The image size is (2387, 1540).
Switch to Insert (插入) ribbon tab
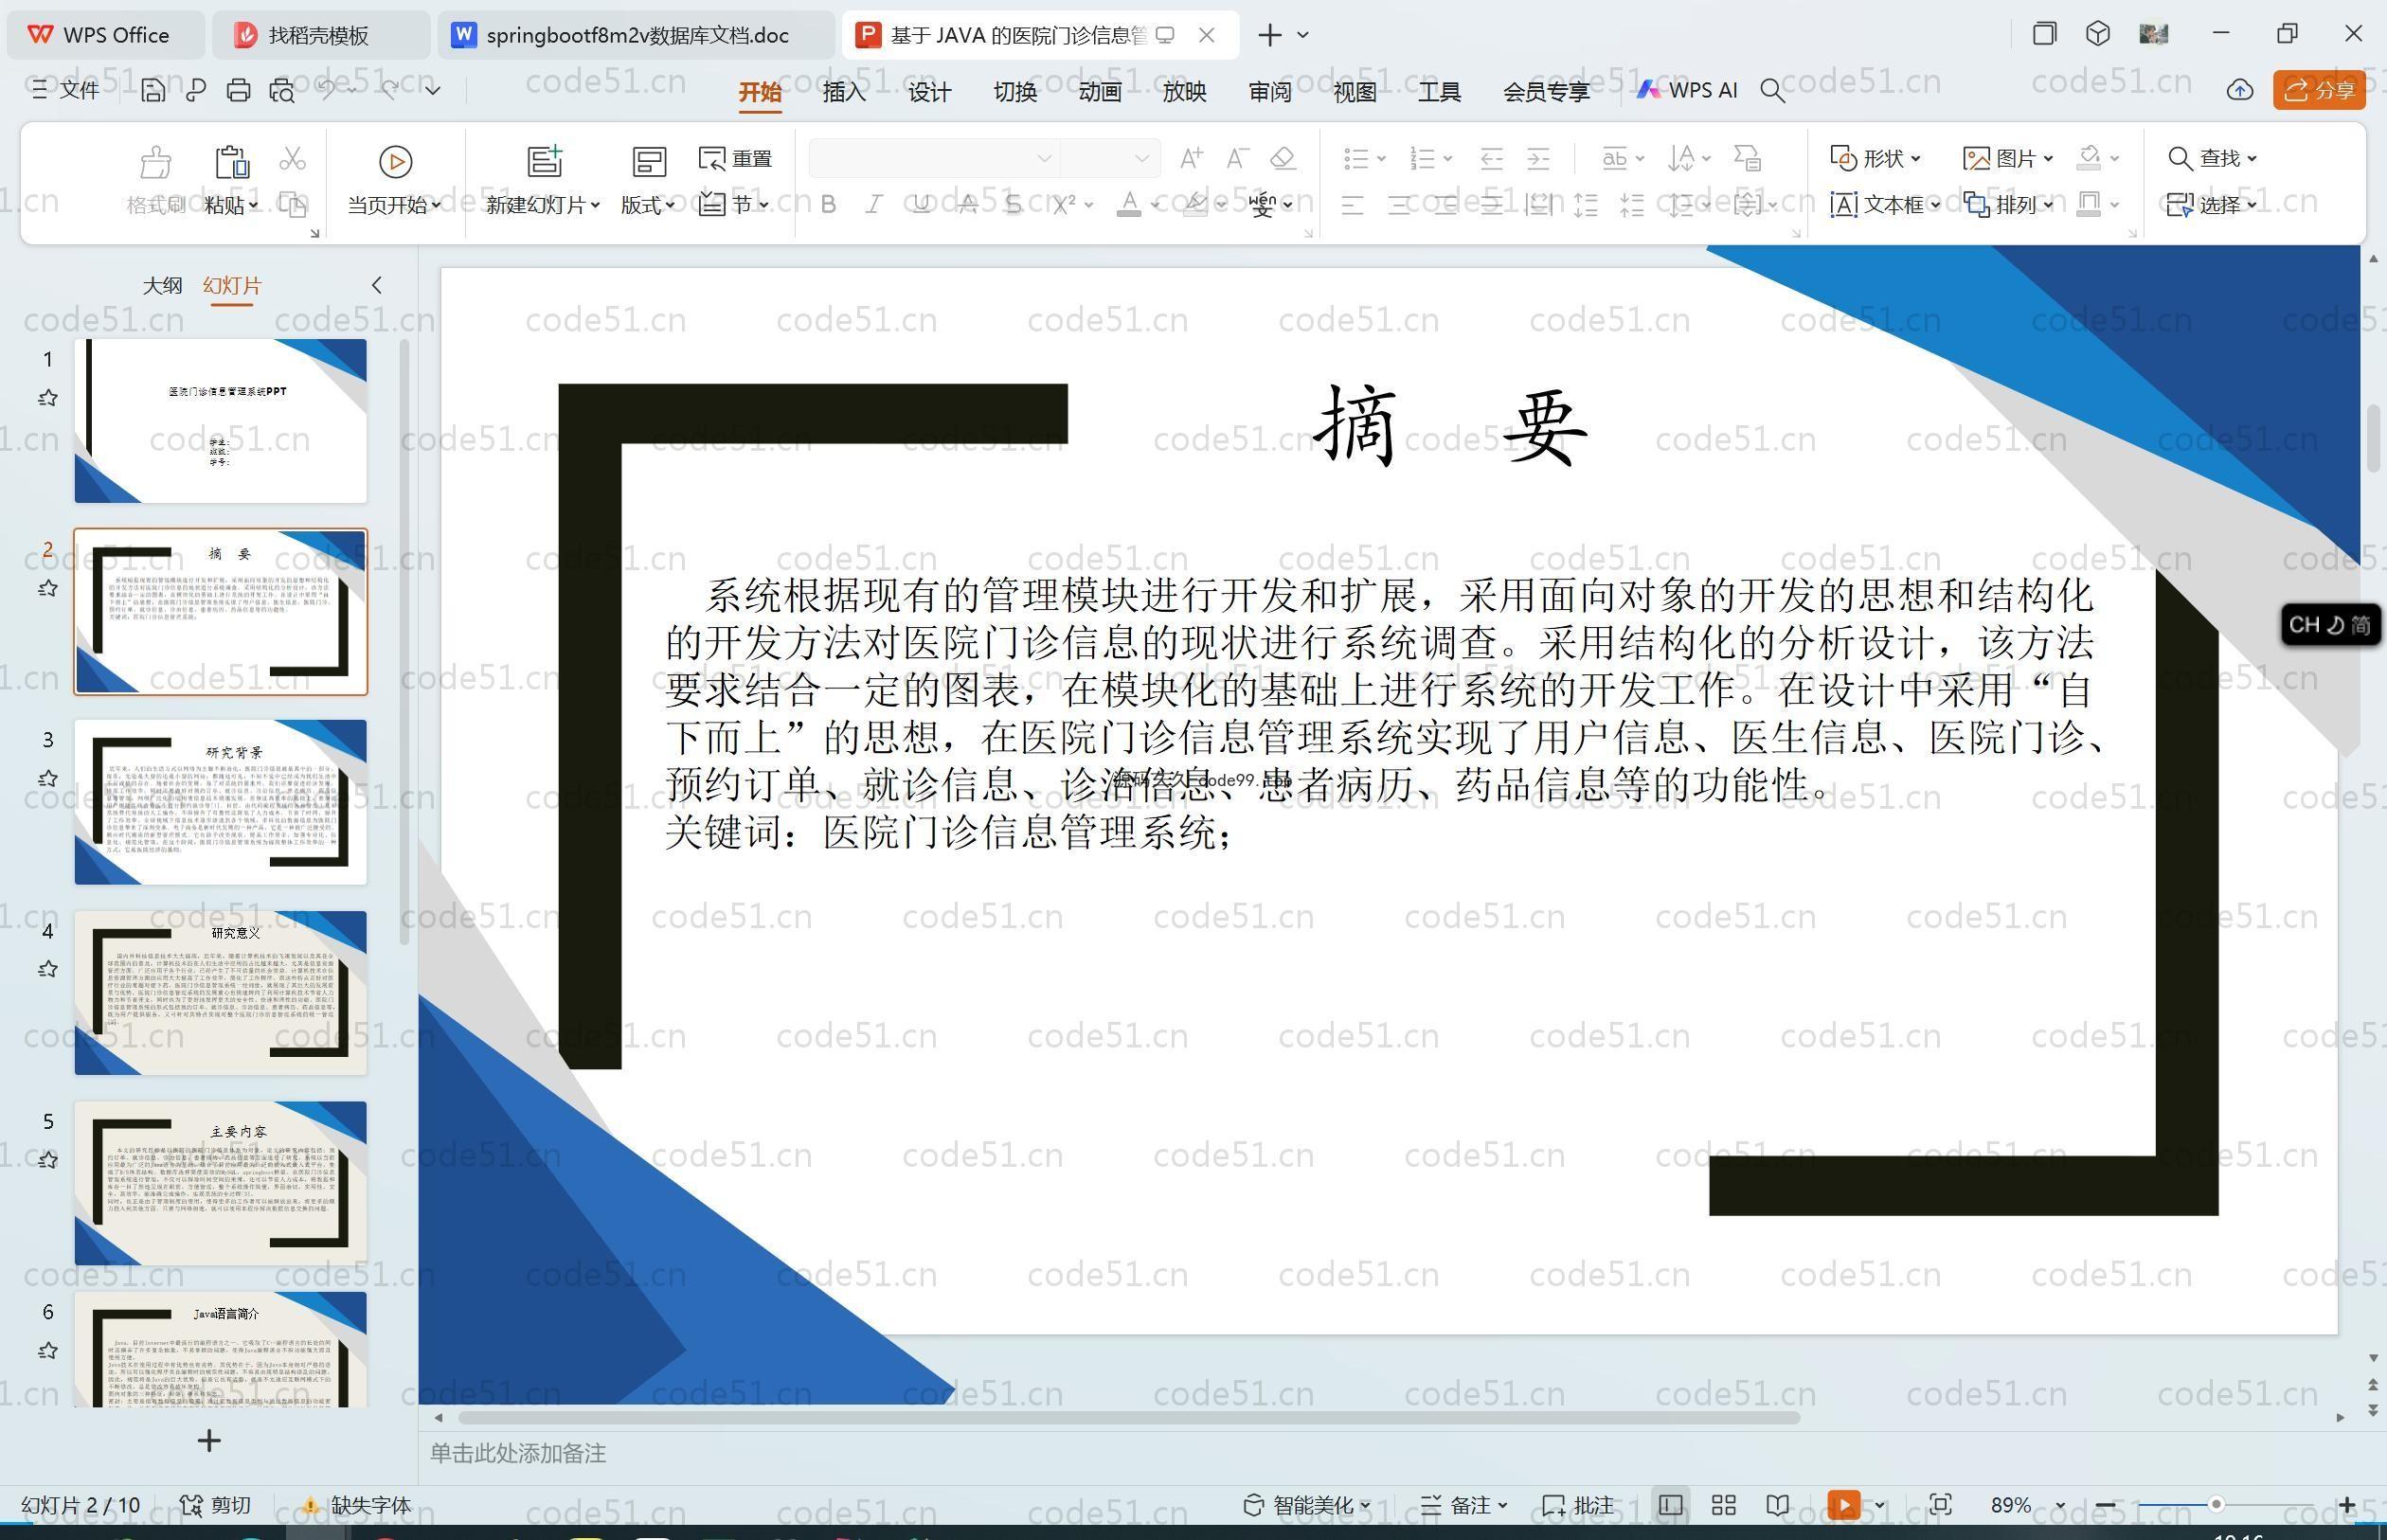coord(844,92)
